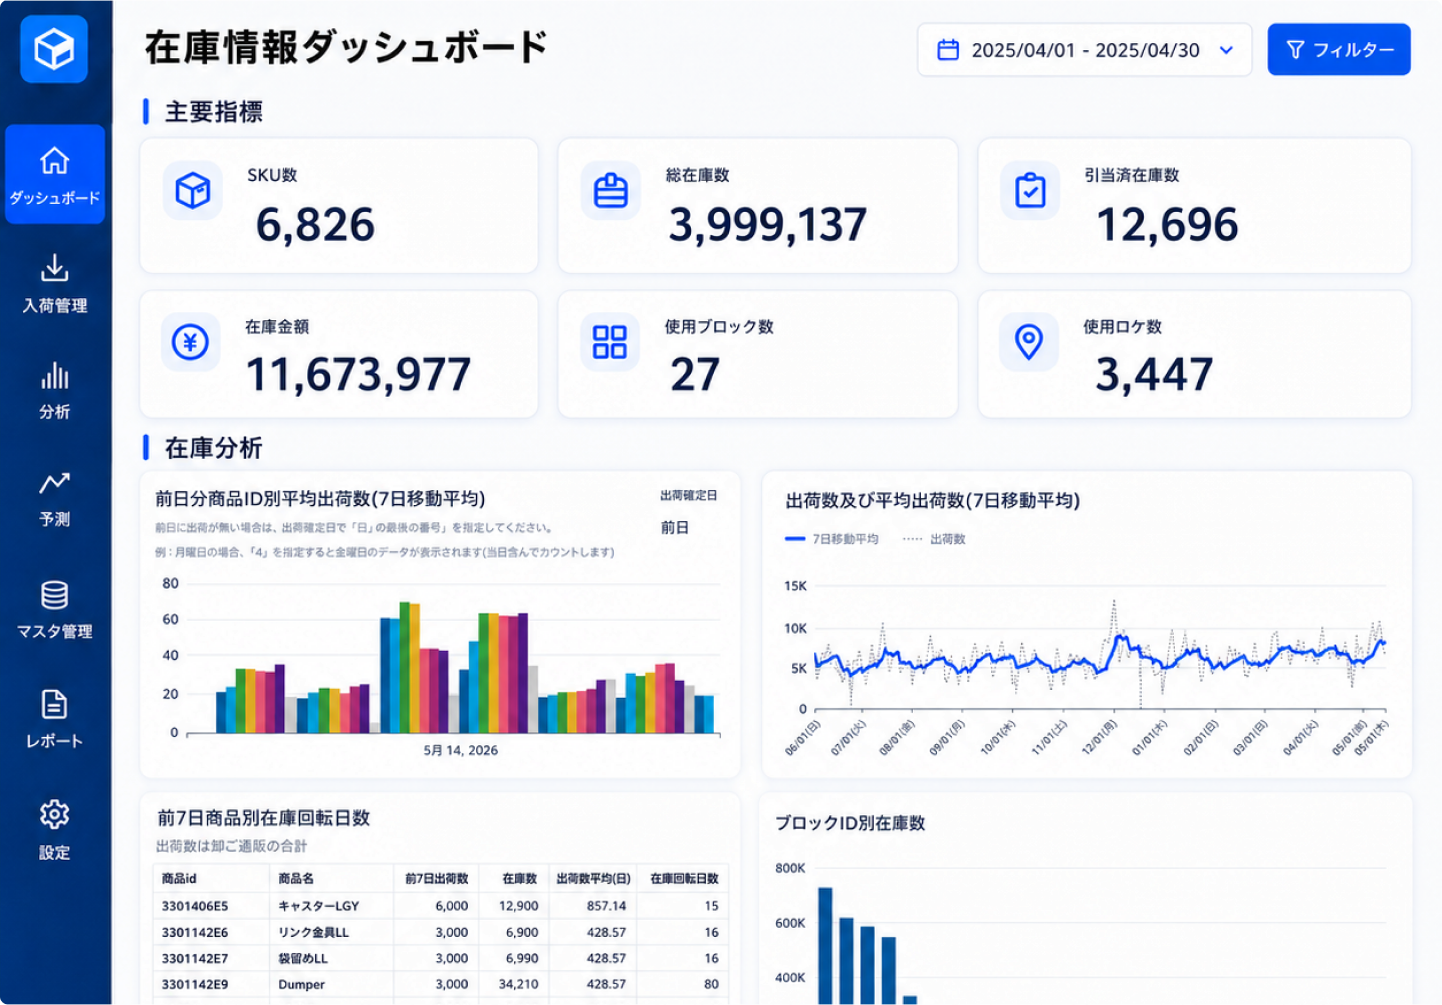Screen dimensions: 1442x1005
Task: Click the 主要指標 section heading
Action: pyautogui.click(x=214, y=112)
